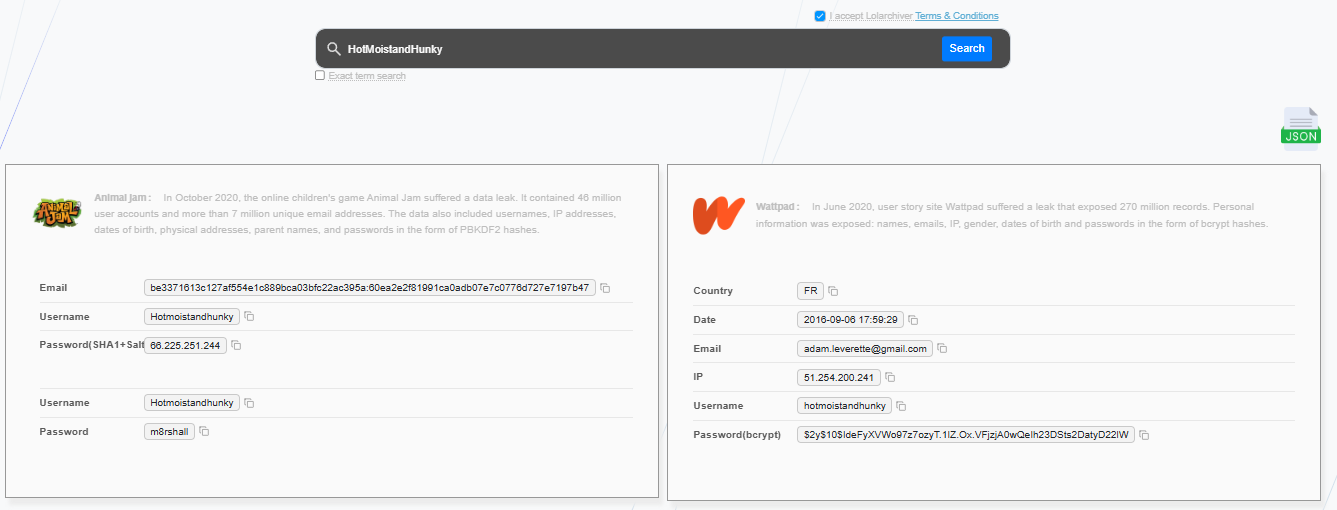This screenshot has width=1337, height=510.
Task: Click the Password(bcrypt) field label
Action: (735, 435)
